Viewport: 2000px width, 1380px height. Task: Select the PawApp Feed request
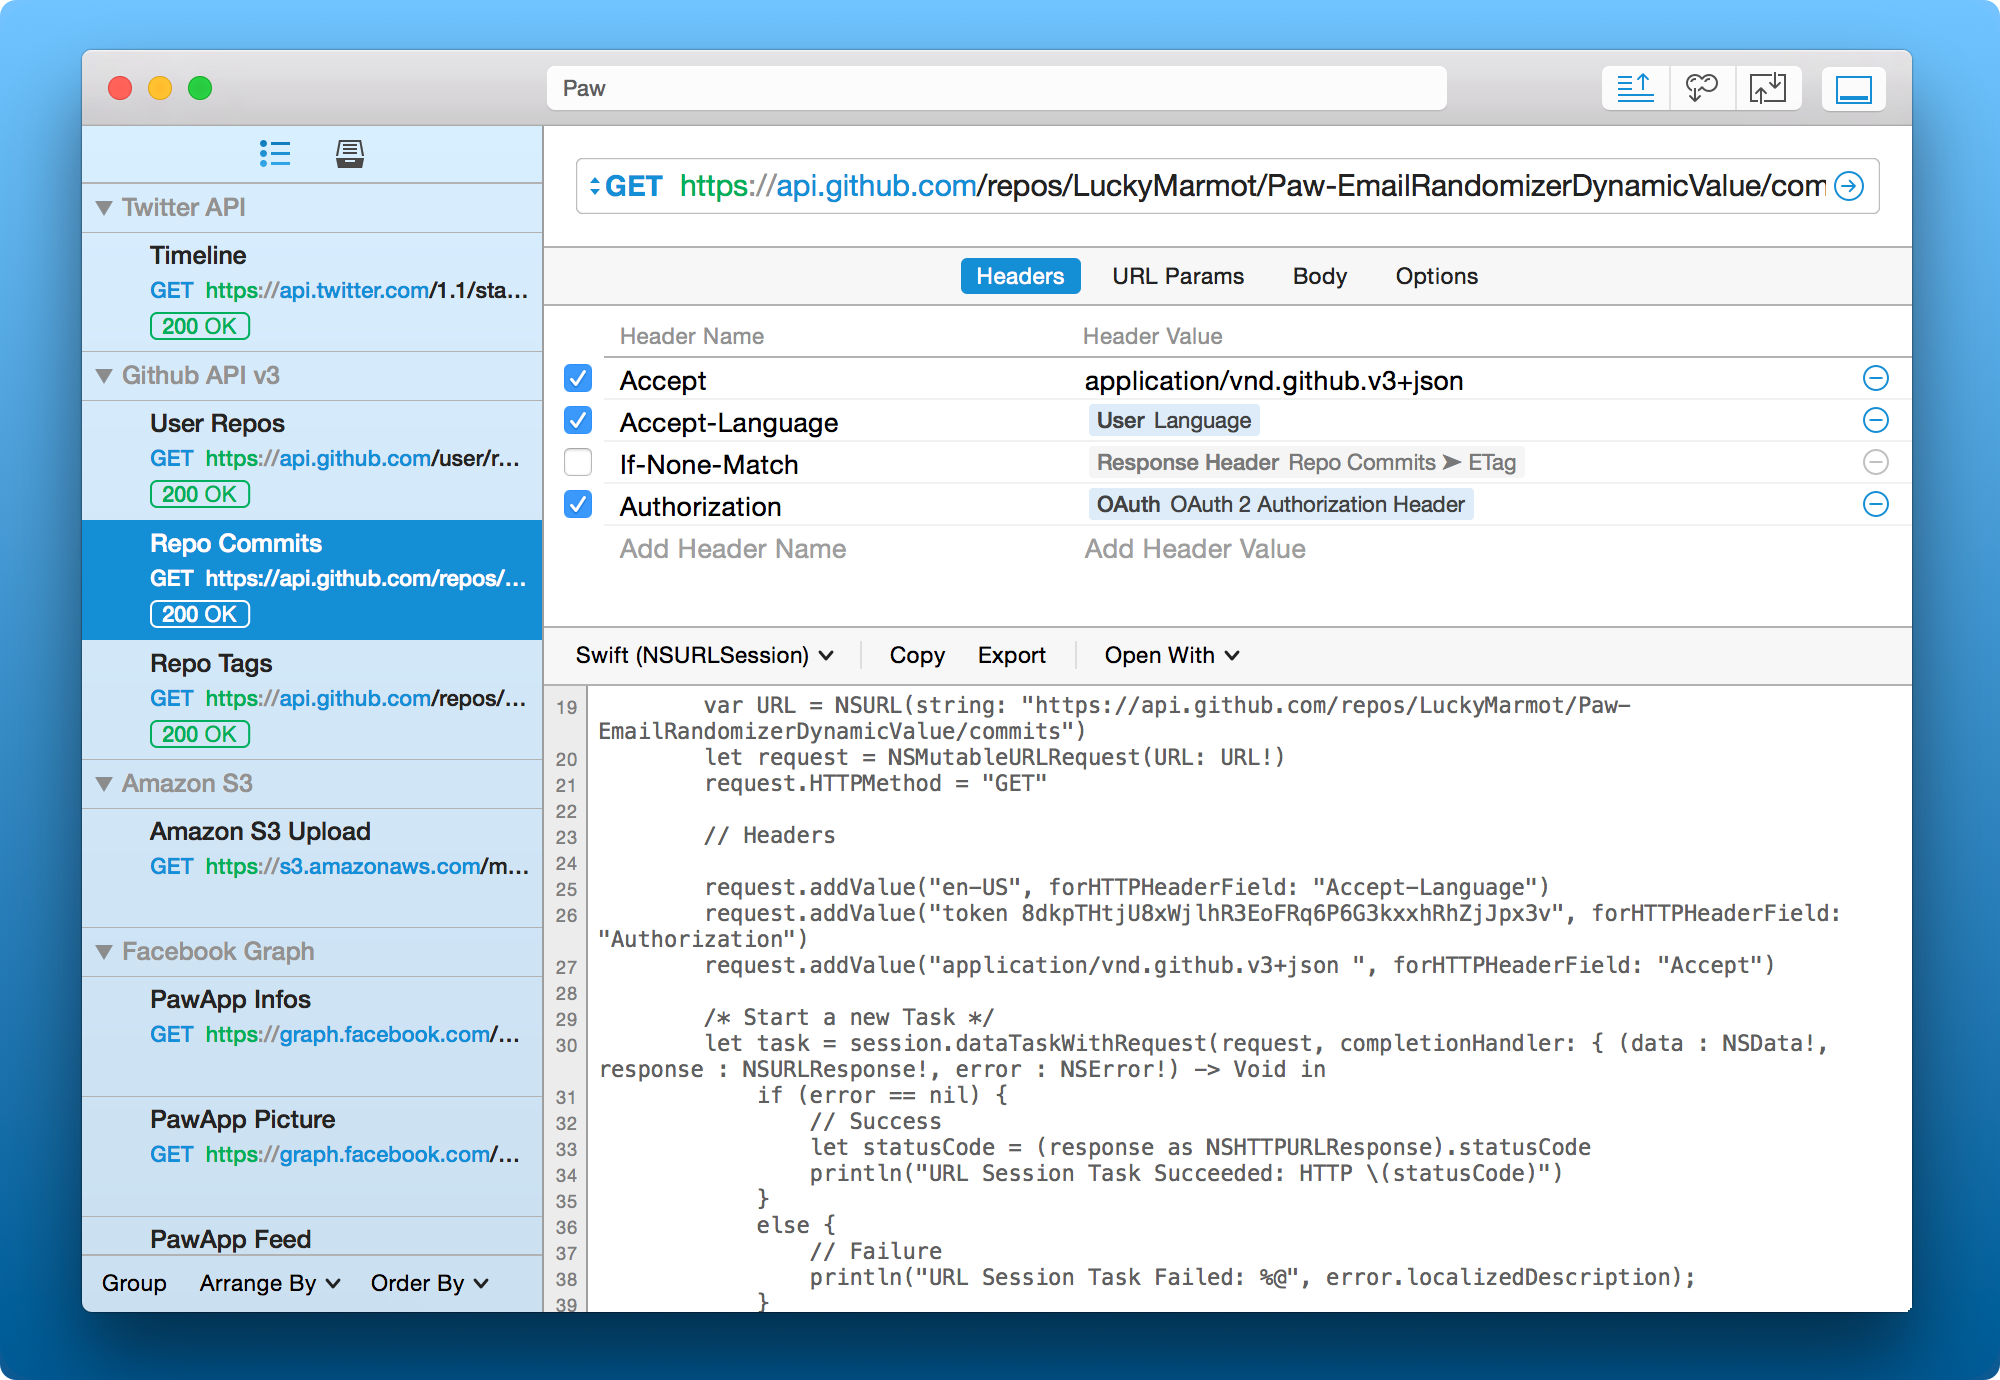click(x=312, y=1237)
